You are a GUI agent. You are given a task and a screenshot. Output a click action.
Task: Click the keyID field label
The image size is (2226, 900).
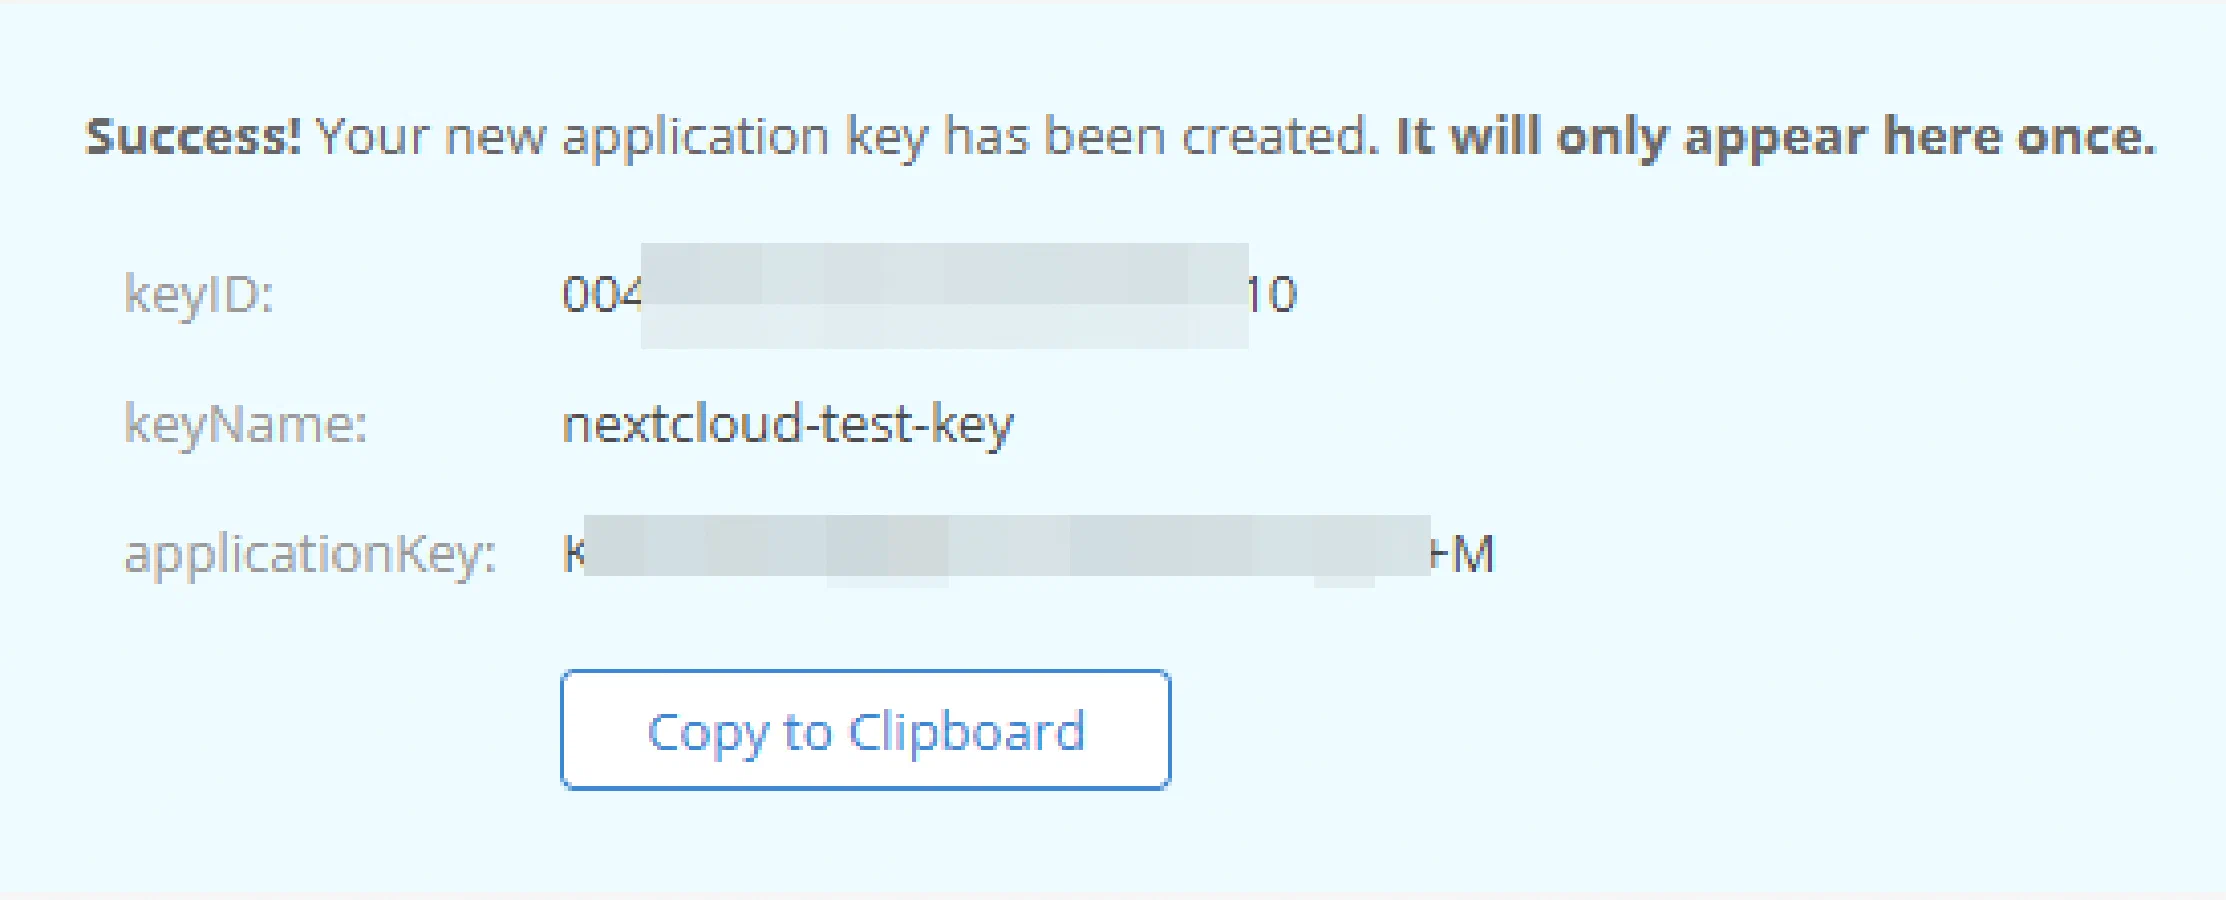[200, 295]
